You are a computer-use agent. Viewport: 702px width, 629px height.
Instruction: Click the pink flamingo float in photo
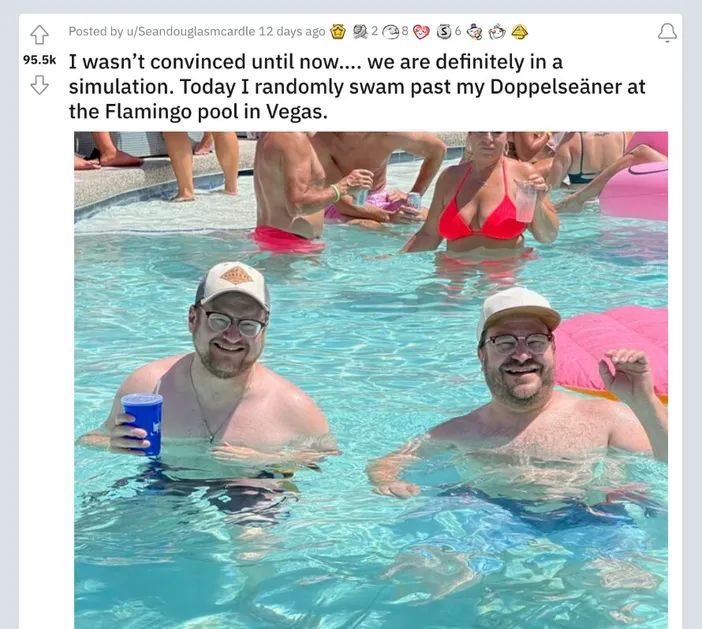[613, 354]
